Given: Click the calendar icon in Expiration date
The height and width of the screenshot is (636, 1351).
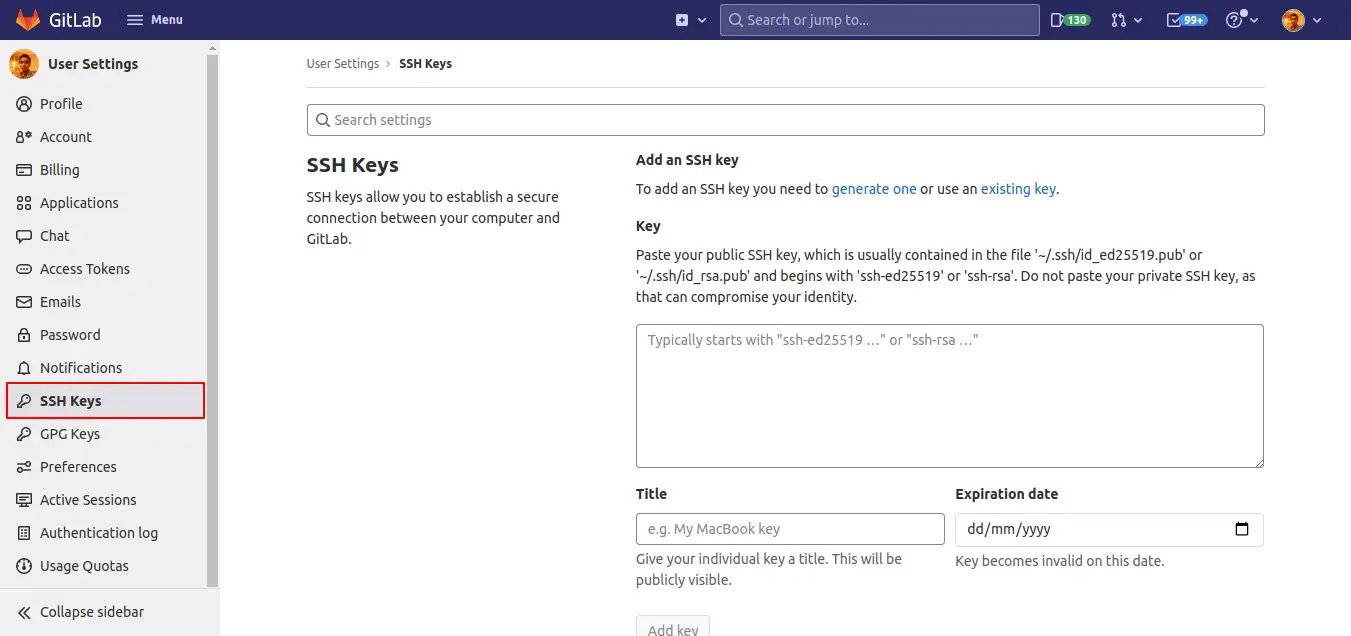Looking at the screenshot, I should (1242, 529).
